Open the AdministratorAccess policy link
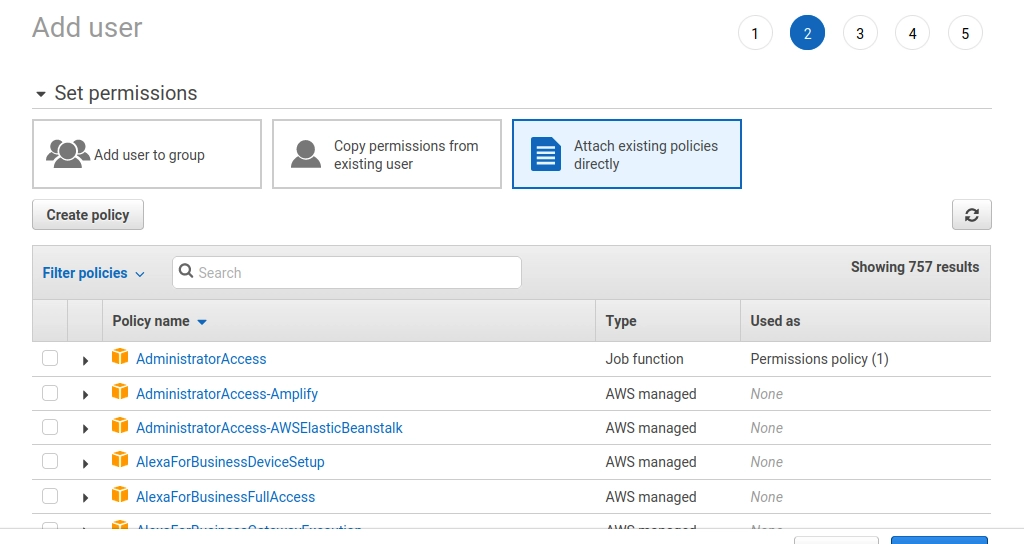The height and width of the screenshot is (544, 1024). click(201, 359)
